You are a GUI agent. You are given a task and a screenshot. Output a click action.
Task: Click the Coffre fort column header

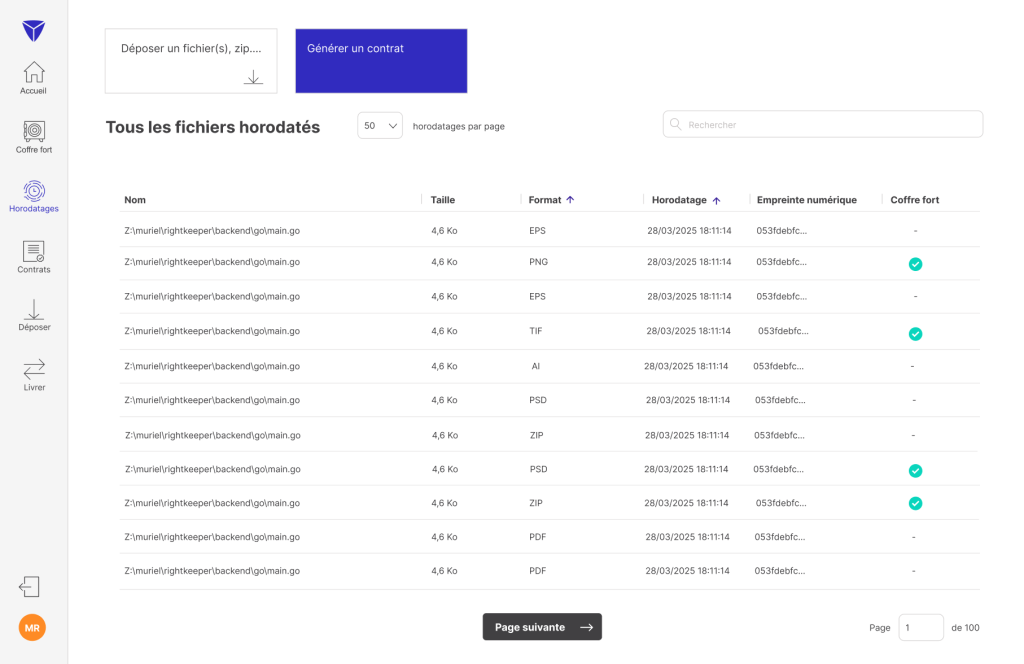(914, 200)
